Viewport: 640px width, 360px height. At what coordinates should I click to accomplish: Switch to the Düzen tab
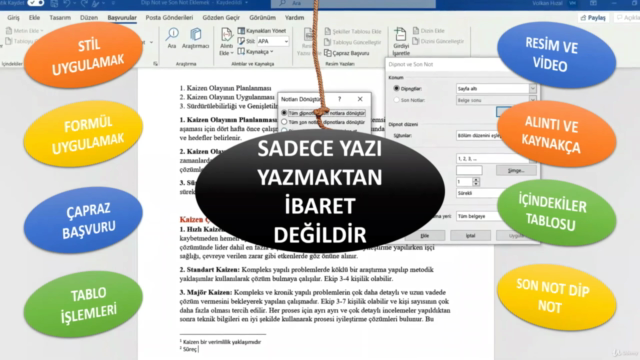[x=89, y=18]
